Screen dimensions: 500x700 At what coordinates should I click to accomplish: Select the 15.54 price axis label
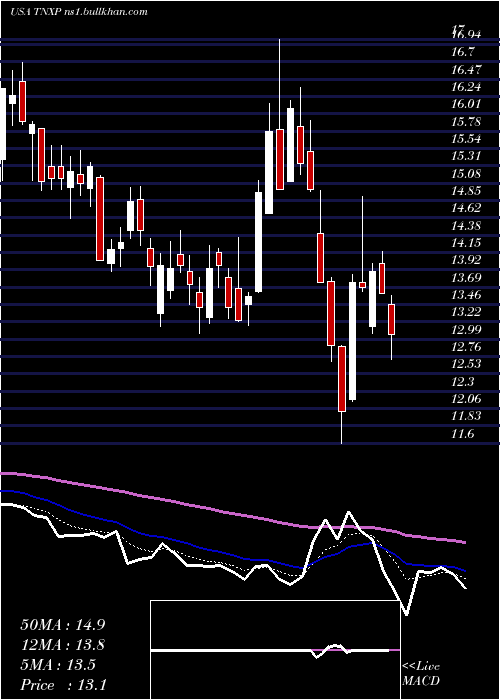point(467,138)
